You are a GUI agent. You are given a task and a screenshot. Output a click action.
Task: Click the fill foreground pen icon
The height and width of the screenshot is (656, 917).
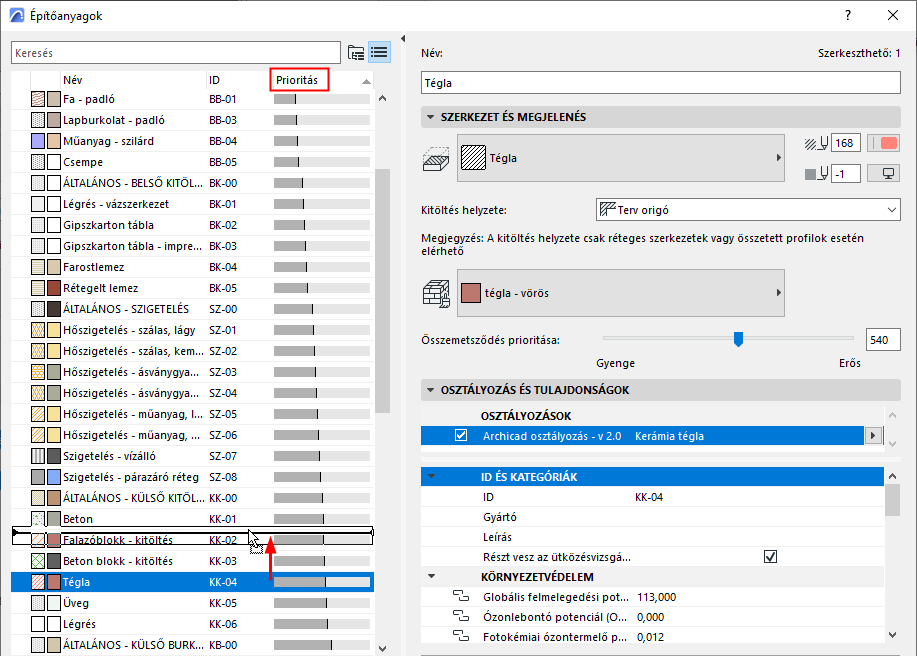tap(816, 143)
